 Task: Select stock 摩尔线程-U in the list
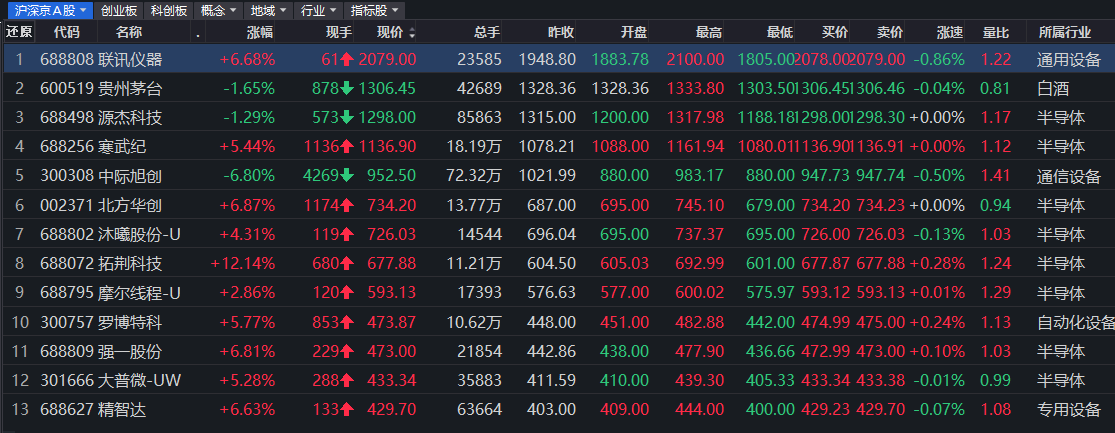tap(139, 293)
